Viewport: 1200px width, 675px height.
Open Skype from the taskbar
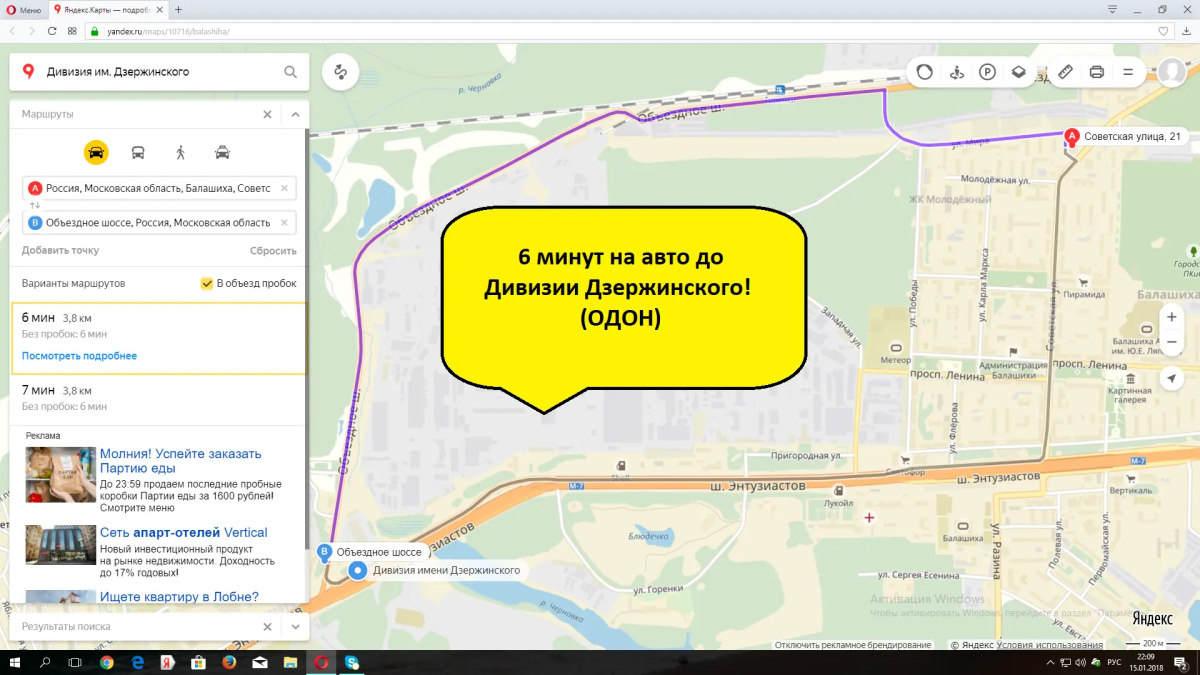[x=352, y=662]
